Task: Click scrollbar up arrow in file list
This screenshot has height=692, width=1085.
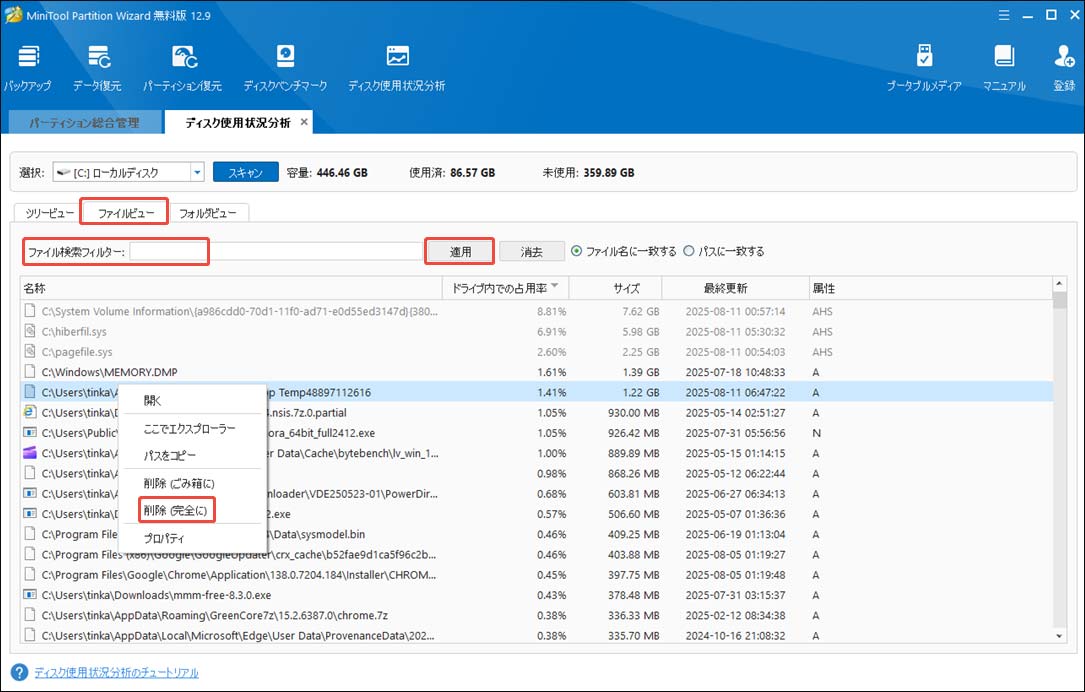Action: click(x=1059, y=284)
